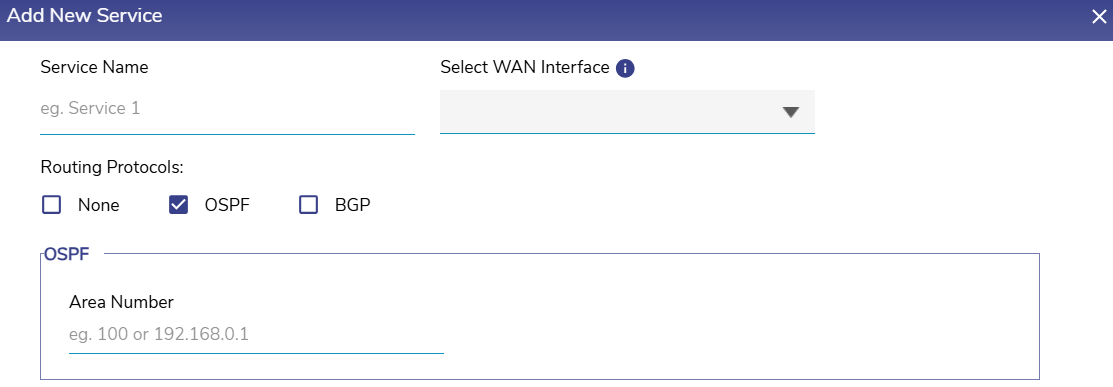Click the "Add New Service" dialog title

tap(84, 16)
